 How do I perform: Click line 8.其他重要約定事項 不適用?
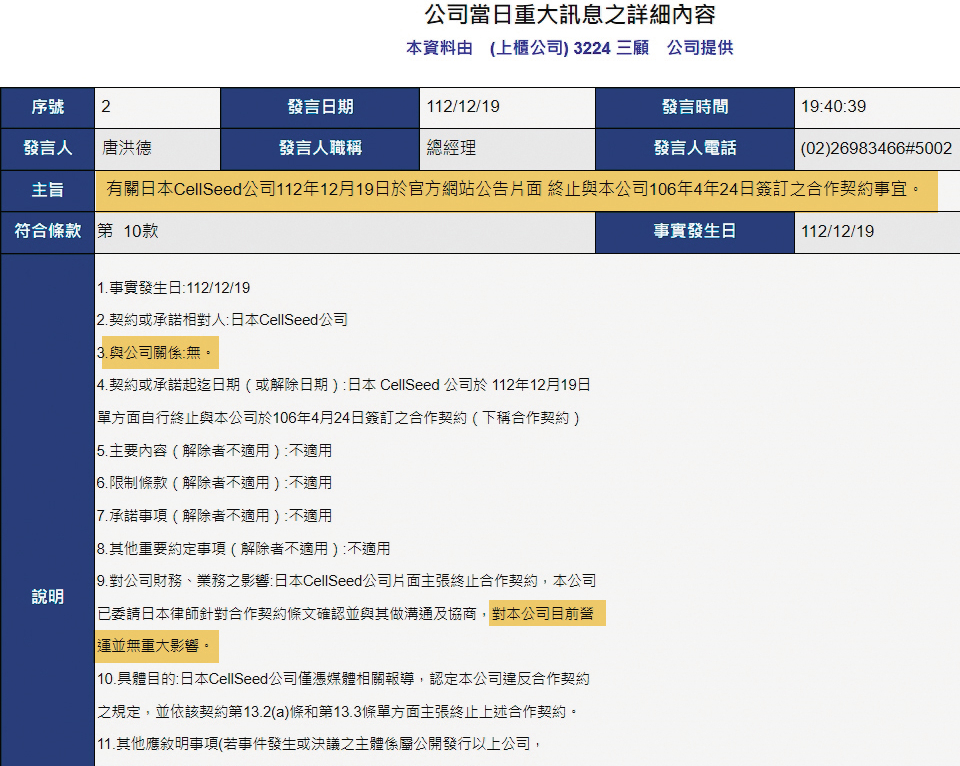coord(244,549)
